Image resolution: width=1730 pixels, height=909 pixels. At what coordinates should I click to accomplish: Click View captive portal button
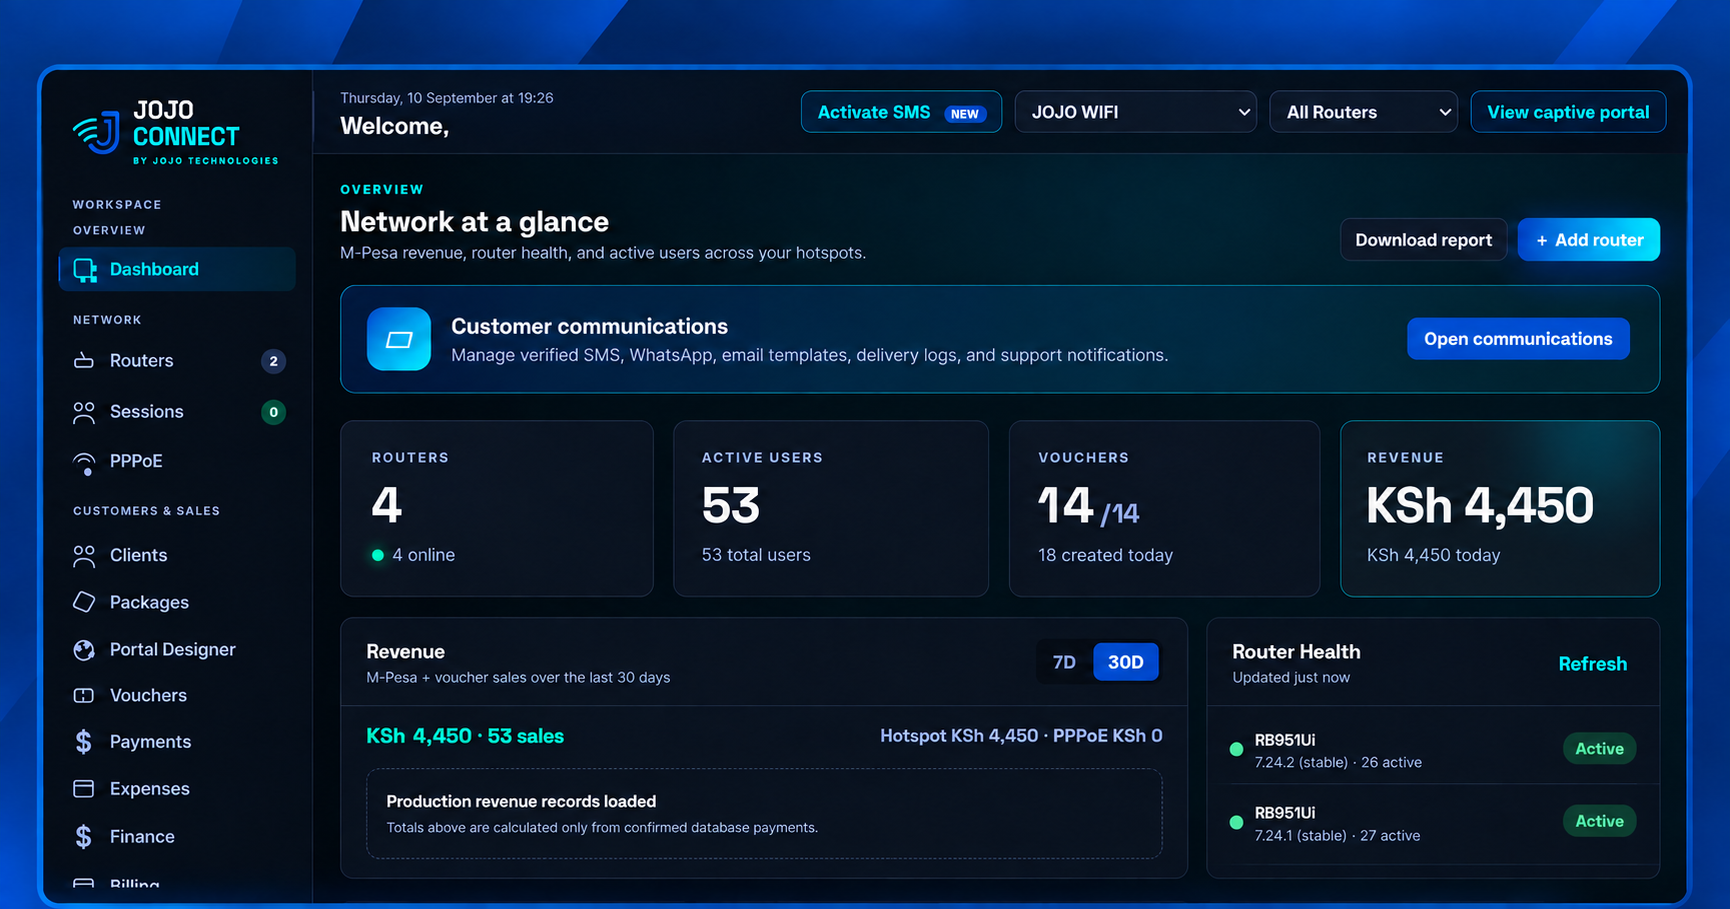pyautogui.click(x=1568, y=112)
